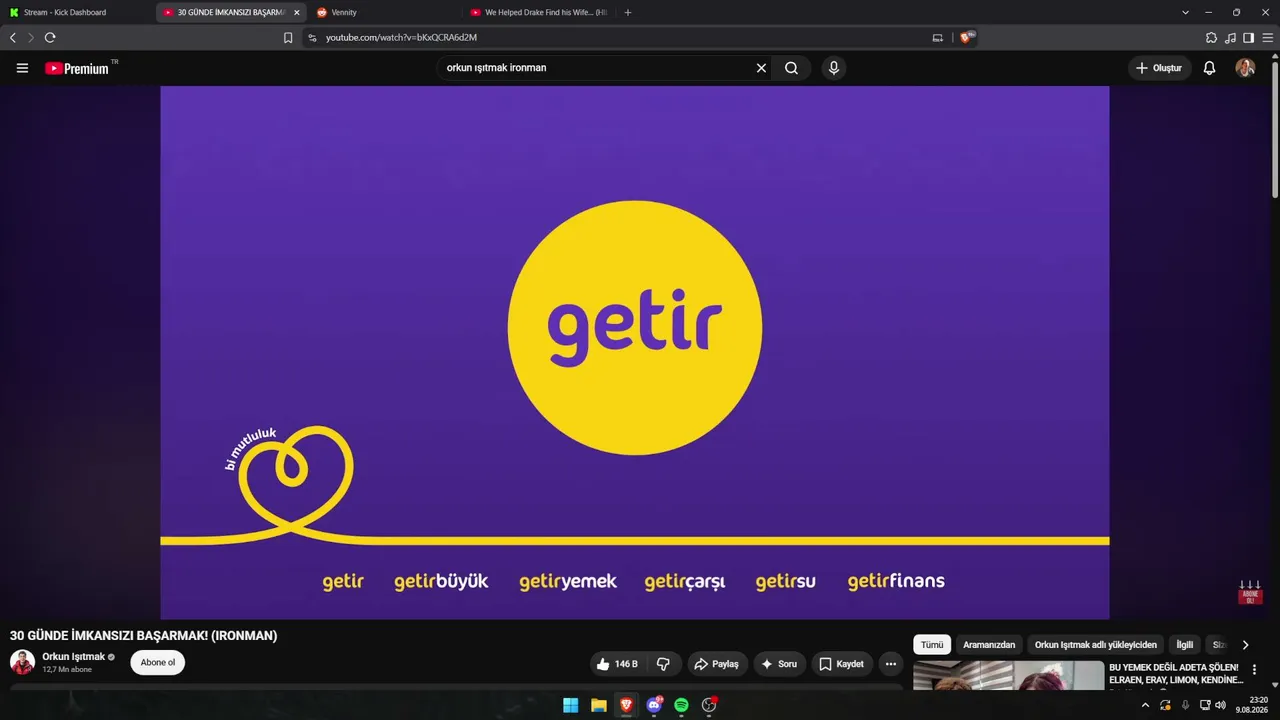Click the Soru ask button
Image resolution: width=1280 pixels, height=720 pixels.
[779, 664]
